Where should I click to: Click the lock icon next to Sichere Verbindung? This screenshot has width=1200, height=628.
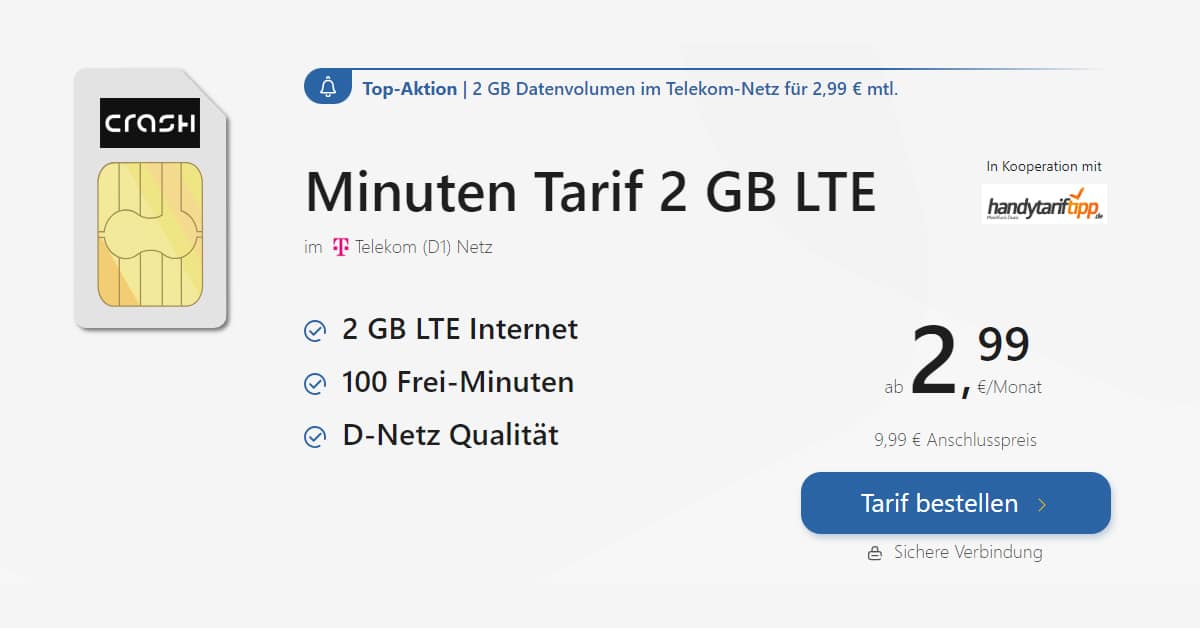(x=875, y=552)
